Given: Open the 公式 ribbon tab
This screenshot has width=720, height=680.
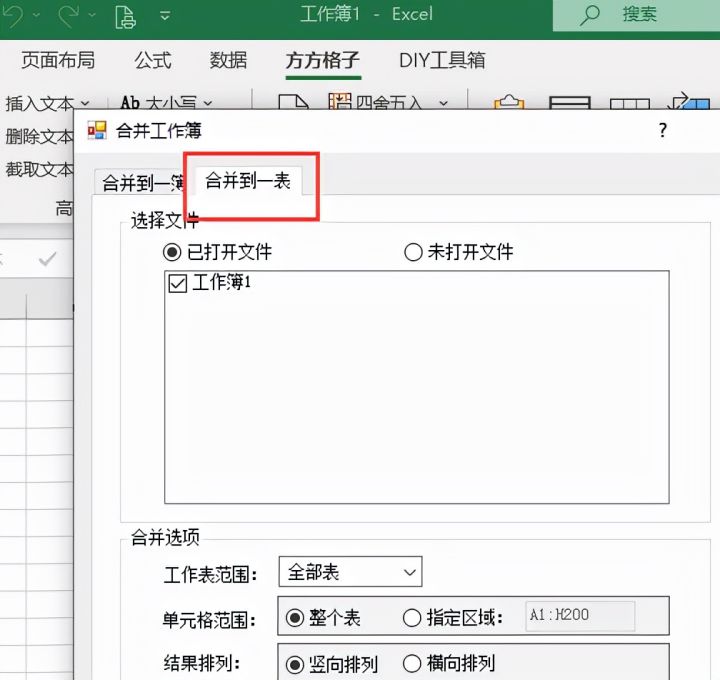Looking at the screenshot, I should tap(153, 60).
